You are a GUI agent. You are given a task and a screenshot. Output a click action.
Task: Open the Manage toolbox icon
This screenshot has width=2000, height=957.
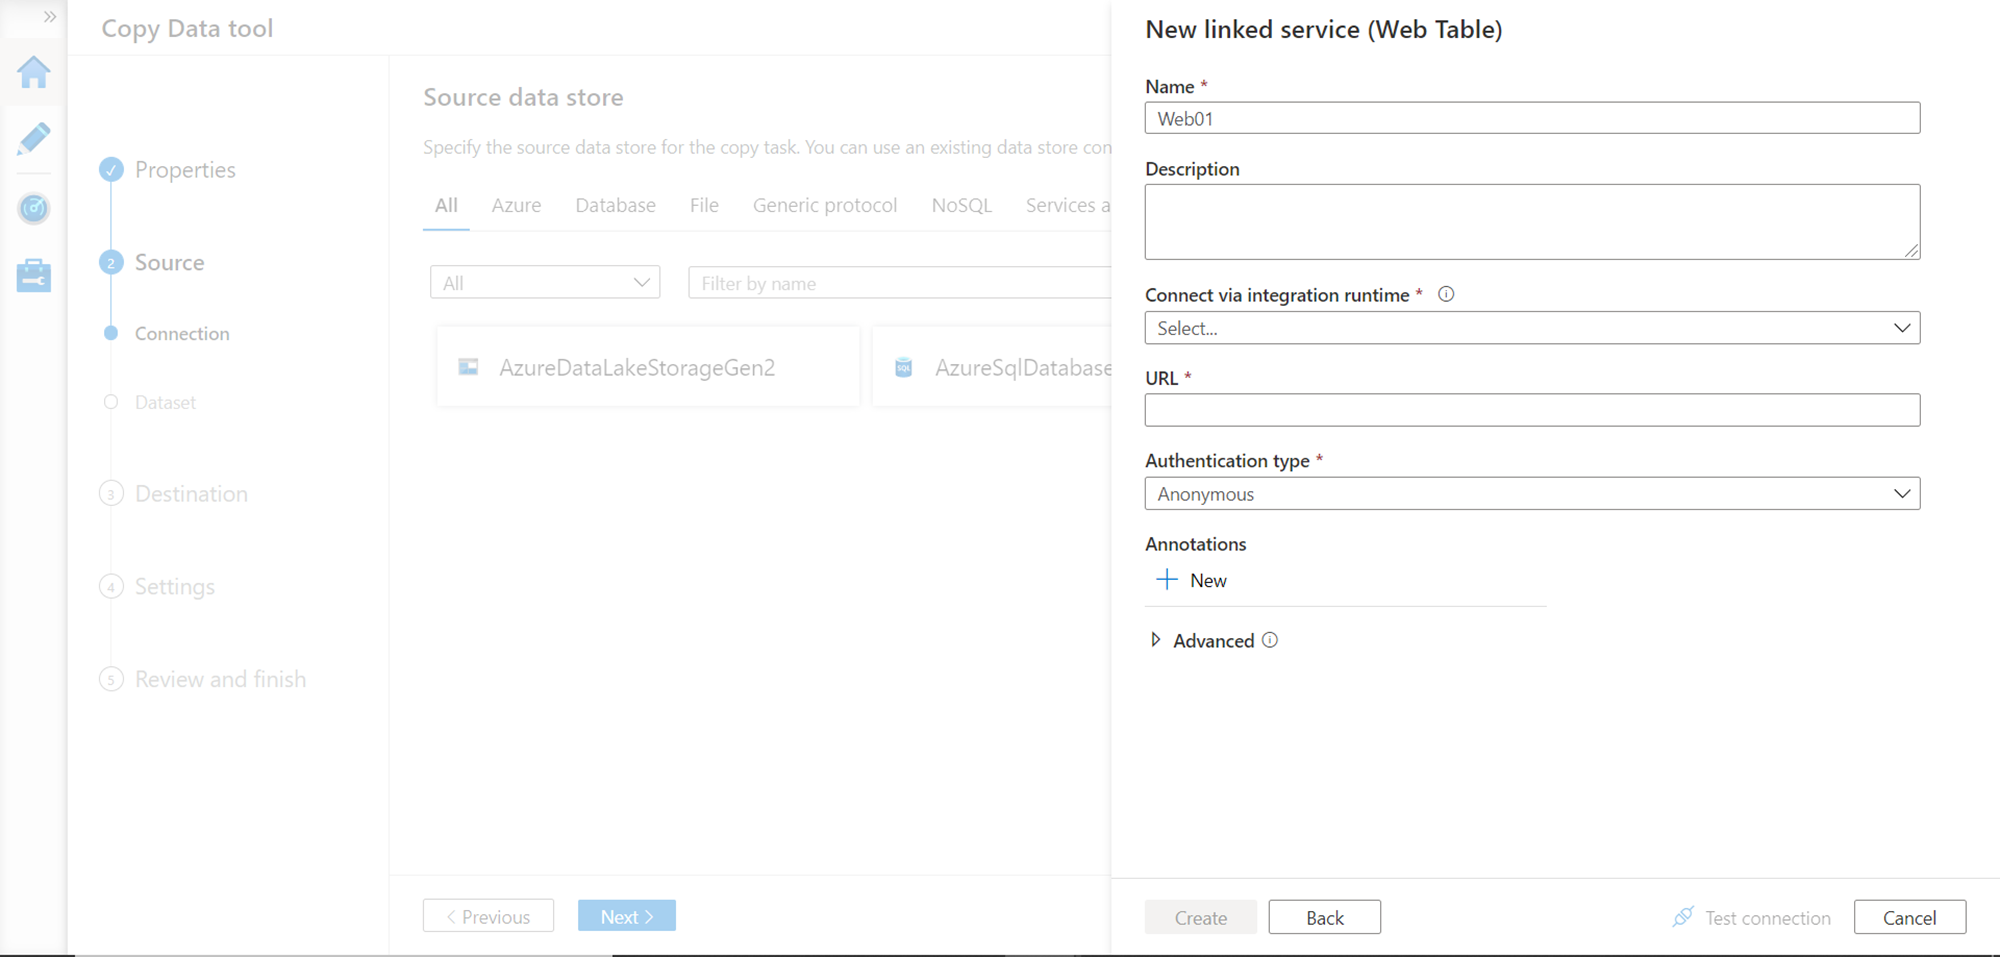tap(34, 275)
